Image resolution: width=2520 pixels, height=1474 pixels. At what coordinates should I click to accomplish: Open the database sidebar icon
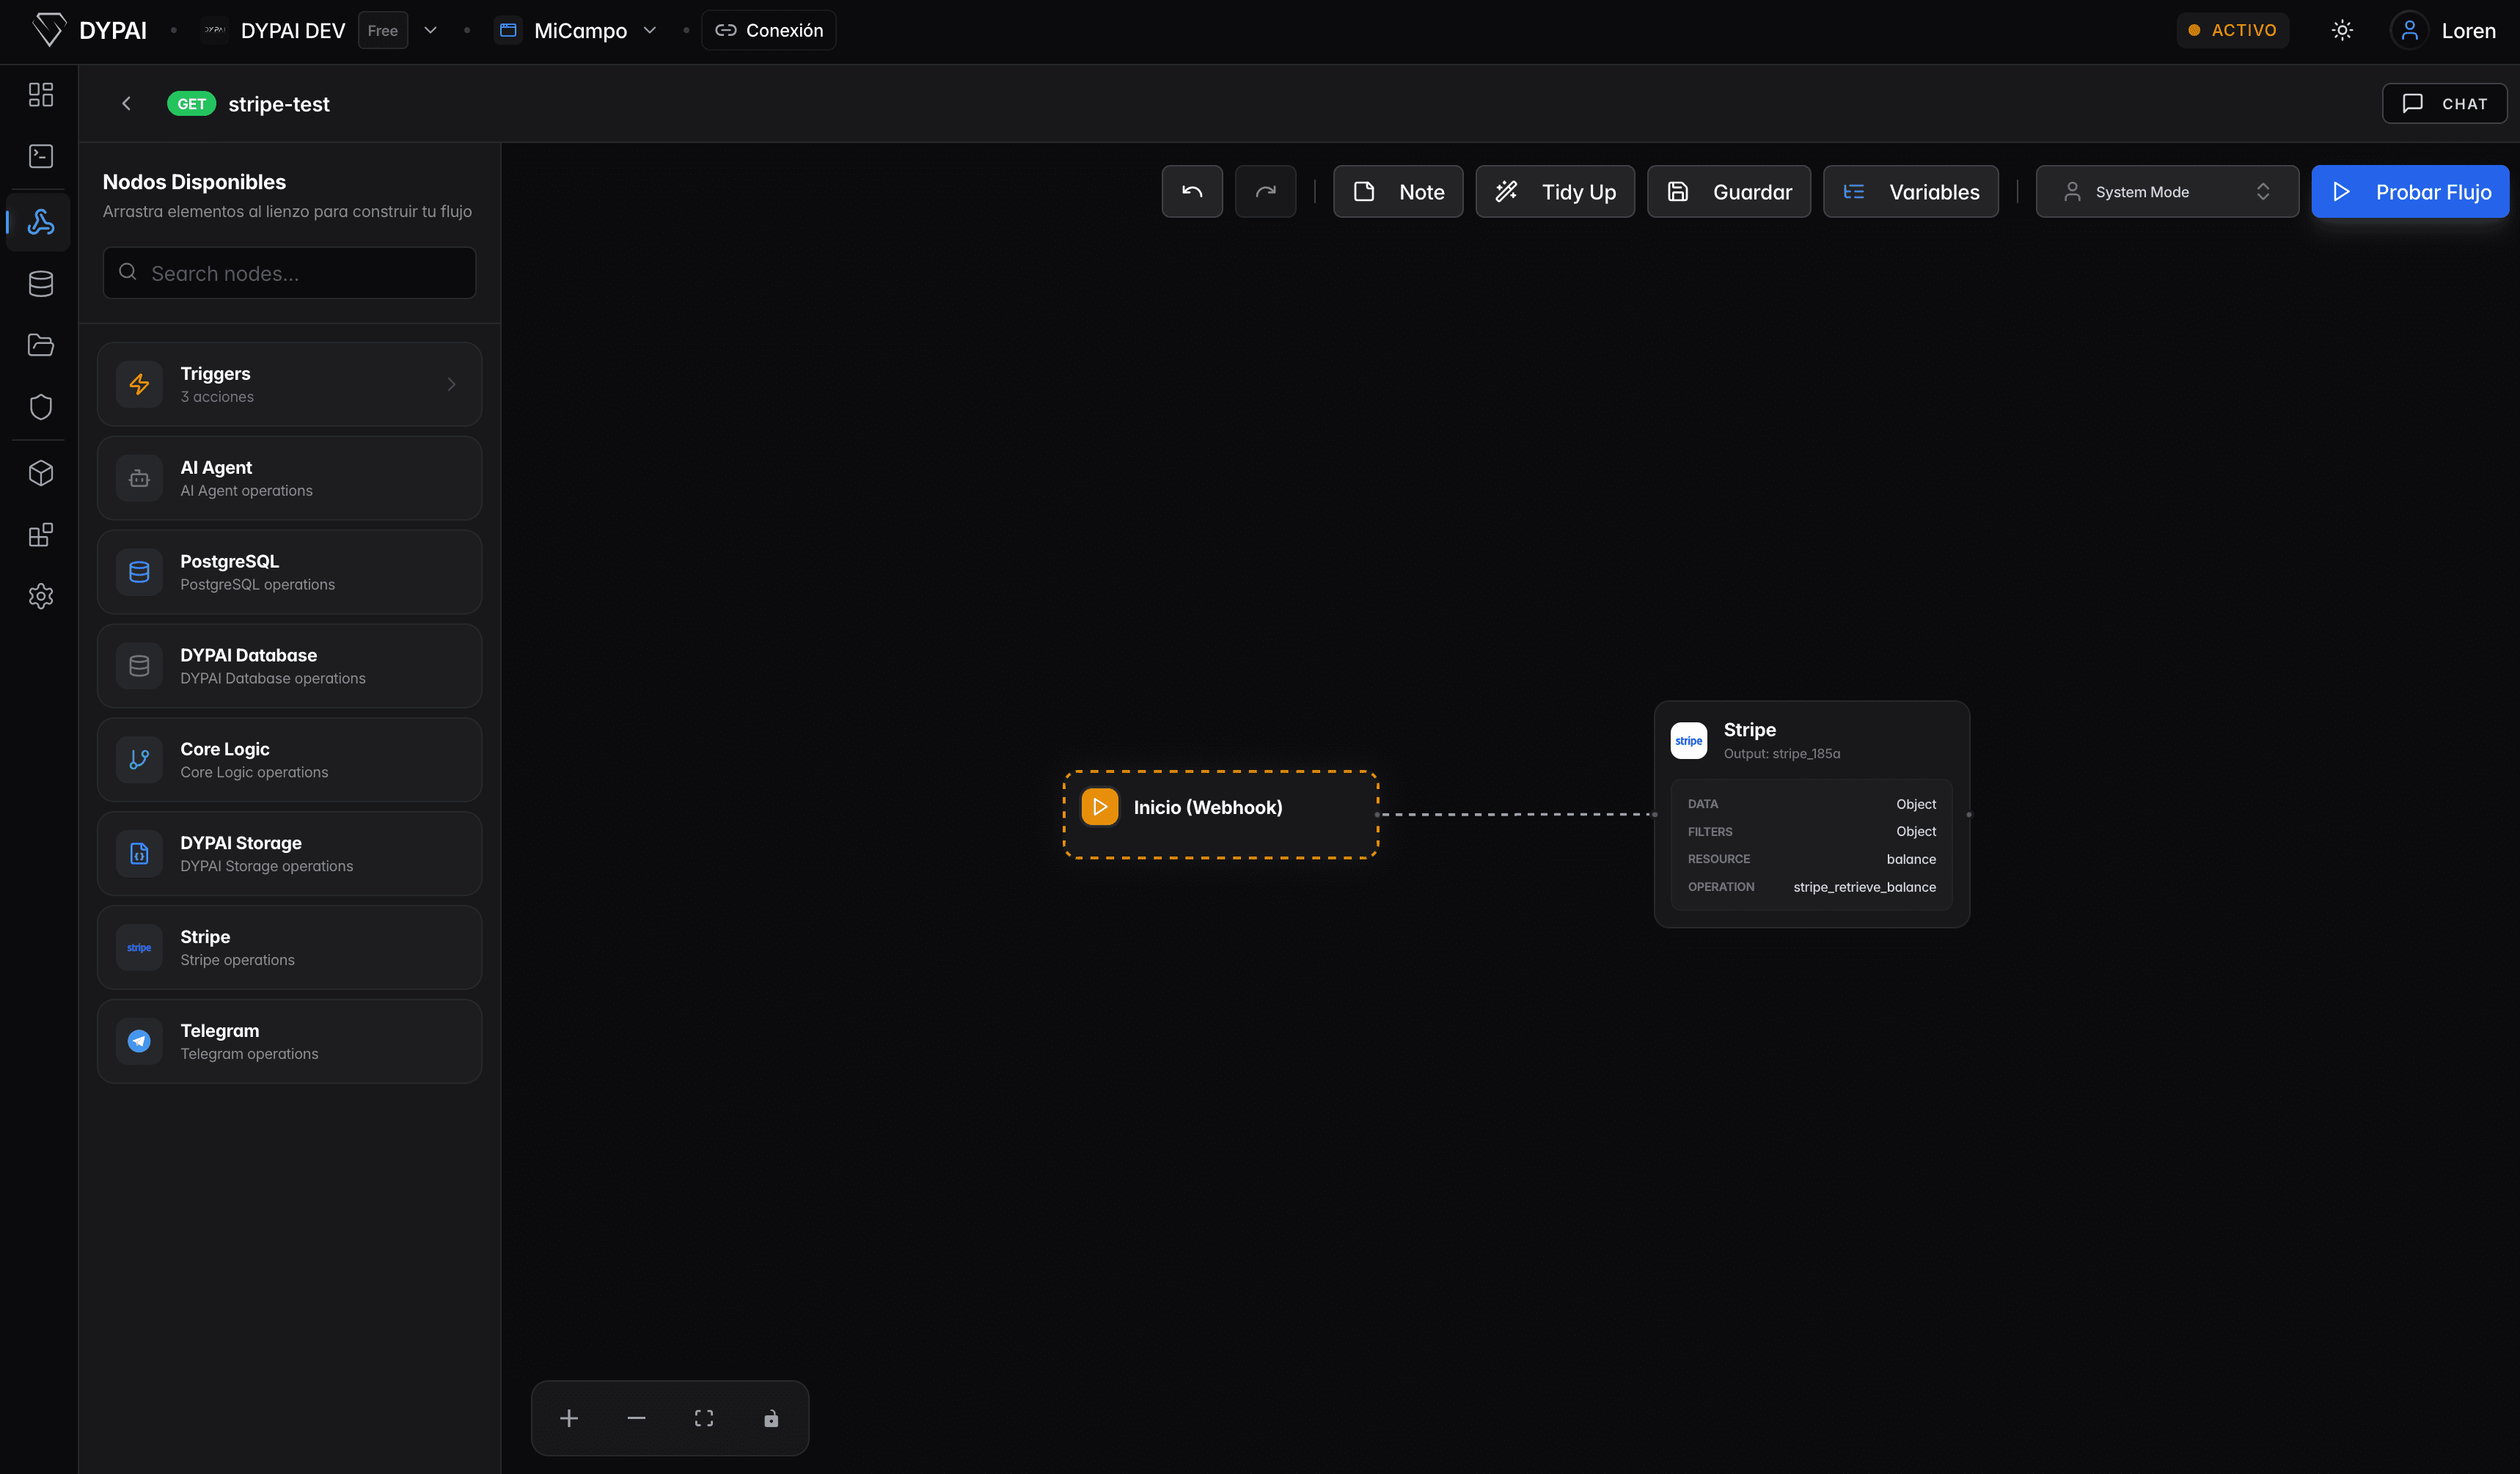pos(41,284)
